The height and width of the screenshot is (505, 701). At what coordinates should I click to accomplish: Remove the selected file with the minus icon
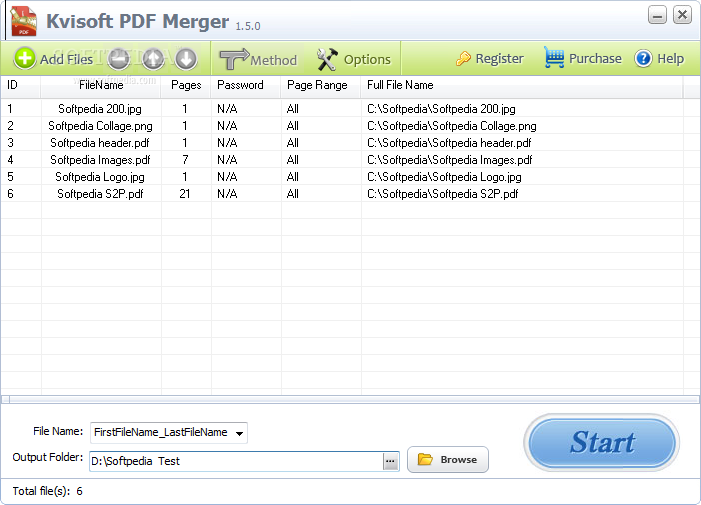[x=118, y=59]
